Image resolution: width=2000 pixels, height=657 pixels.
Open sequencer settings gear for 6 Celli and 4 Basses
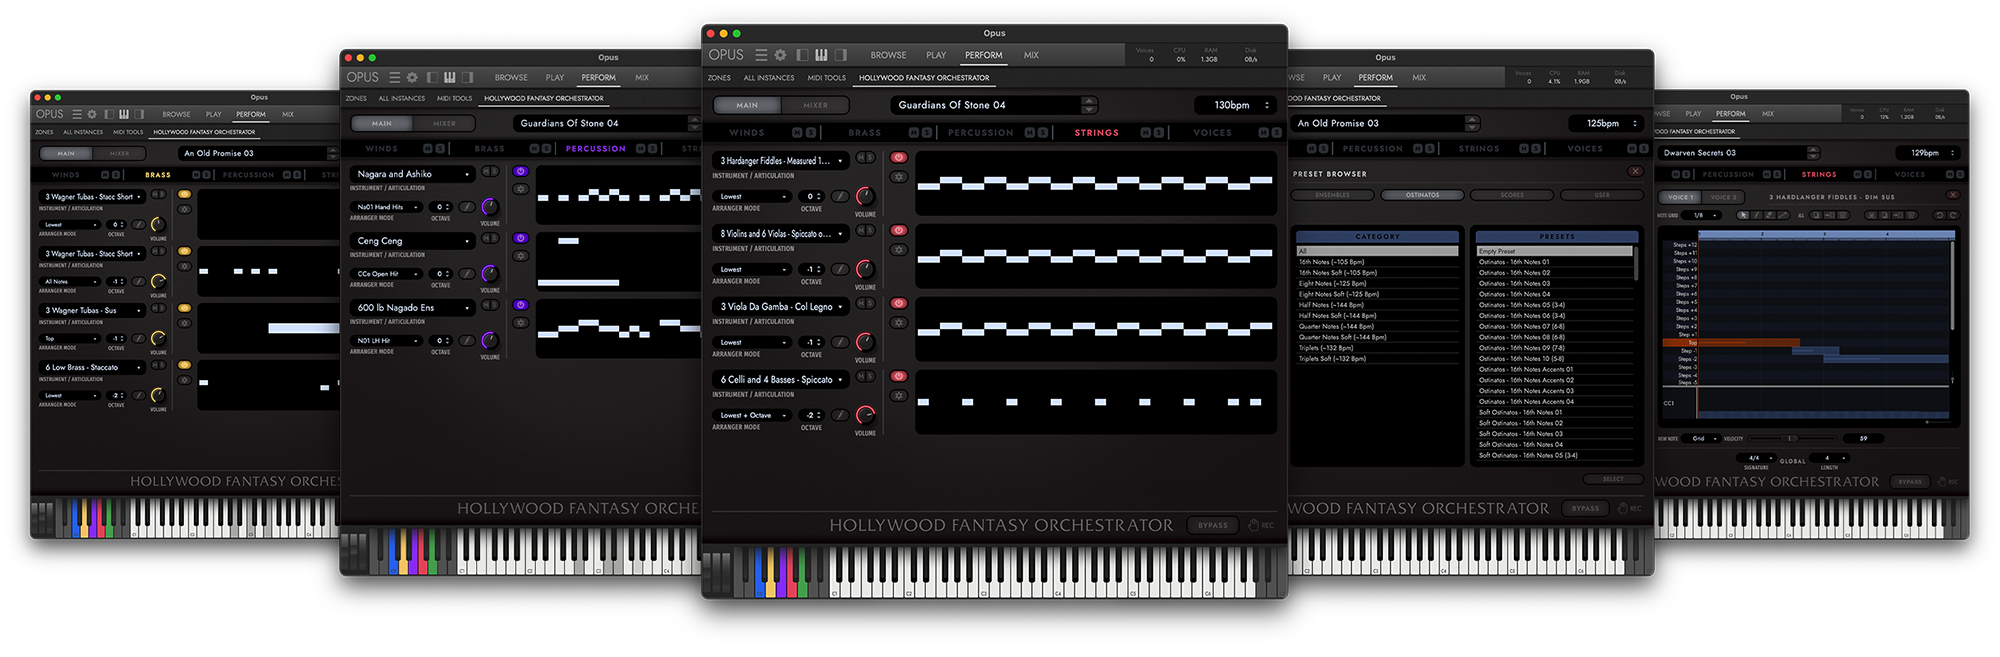coord(899,396)
